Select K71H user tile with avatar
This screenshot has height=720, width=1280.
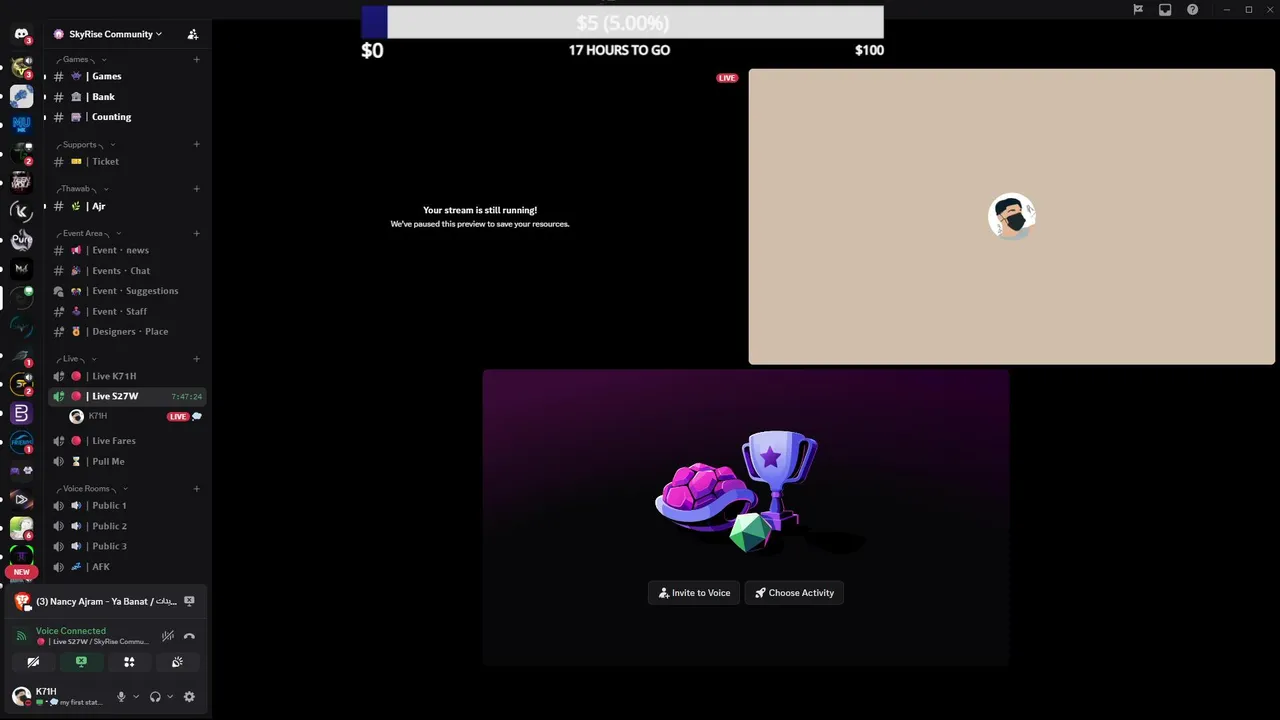click(x=1012, y=216)
